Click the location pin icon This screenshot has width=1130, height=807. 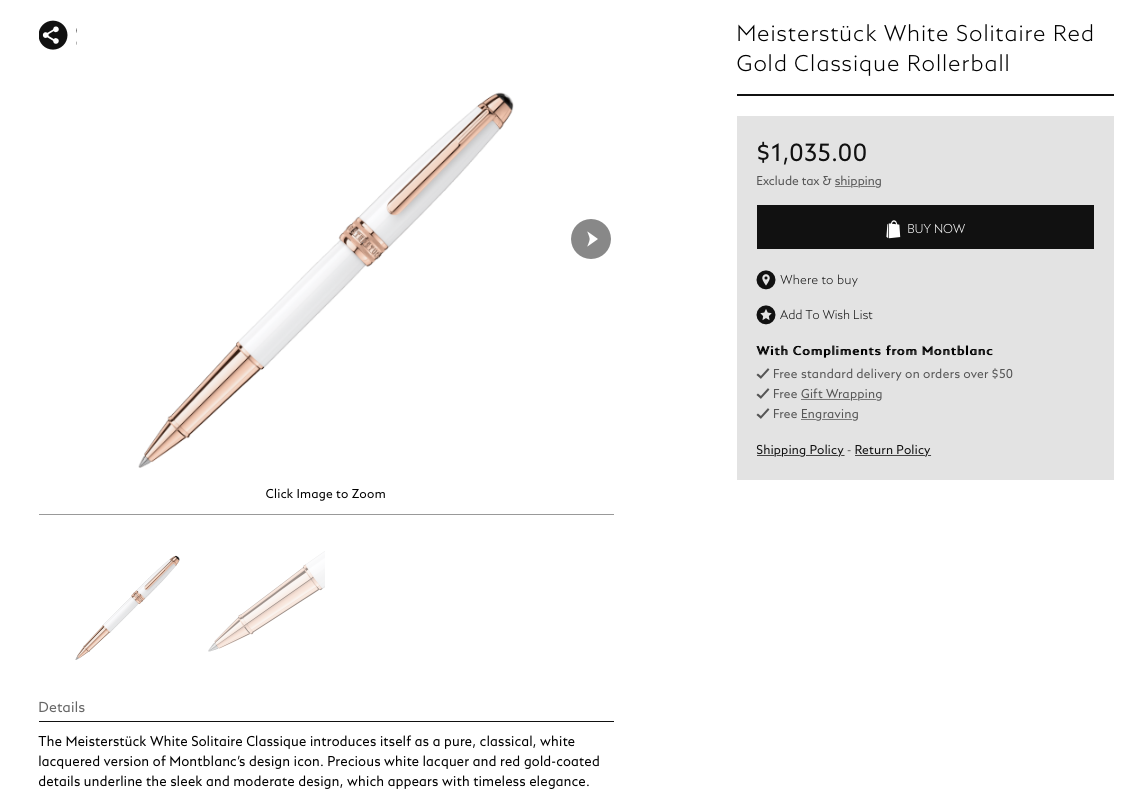[x=765, y=280]
